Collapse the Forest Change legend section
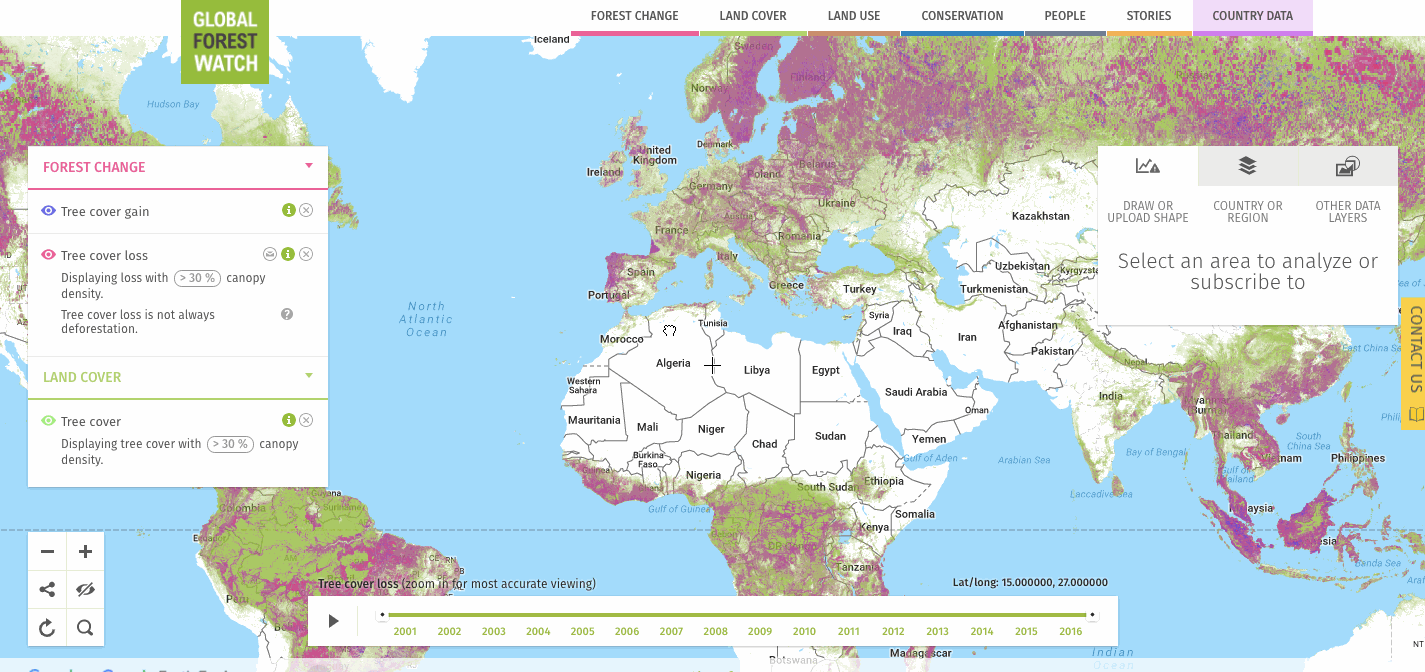 (309, 166)
